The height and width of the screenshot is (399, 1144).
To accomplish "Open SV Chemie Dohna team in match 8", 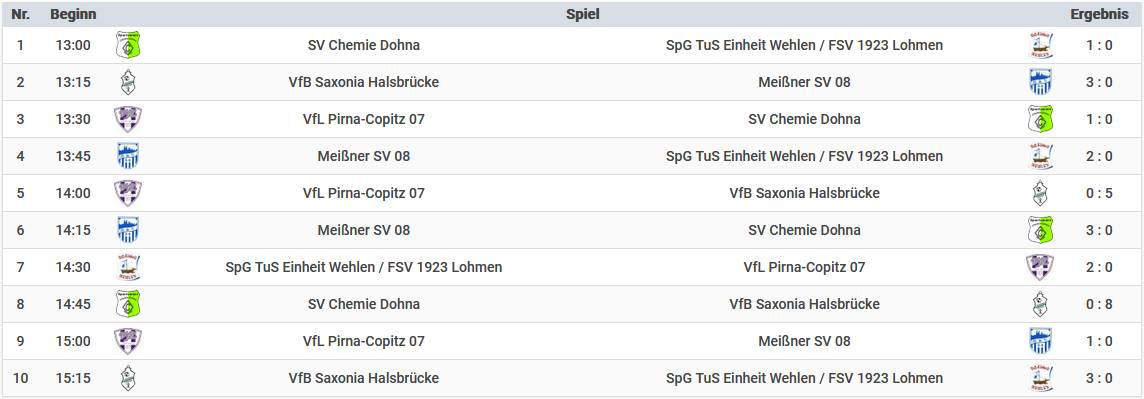I will pos(364,304).
